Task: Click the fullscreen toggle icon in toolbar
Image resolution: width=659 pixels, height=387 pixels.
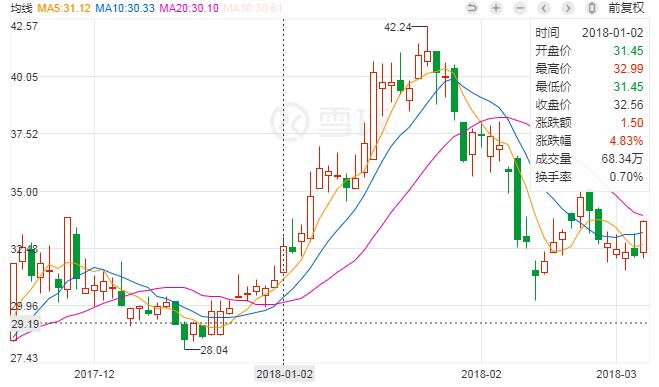Action: (592, 8)
